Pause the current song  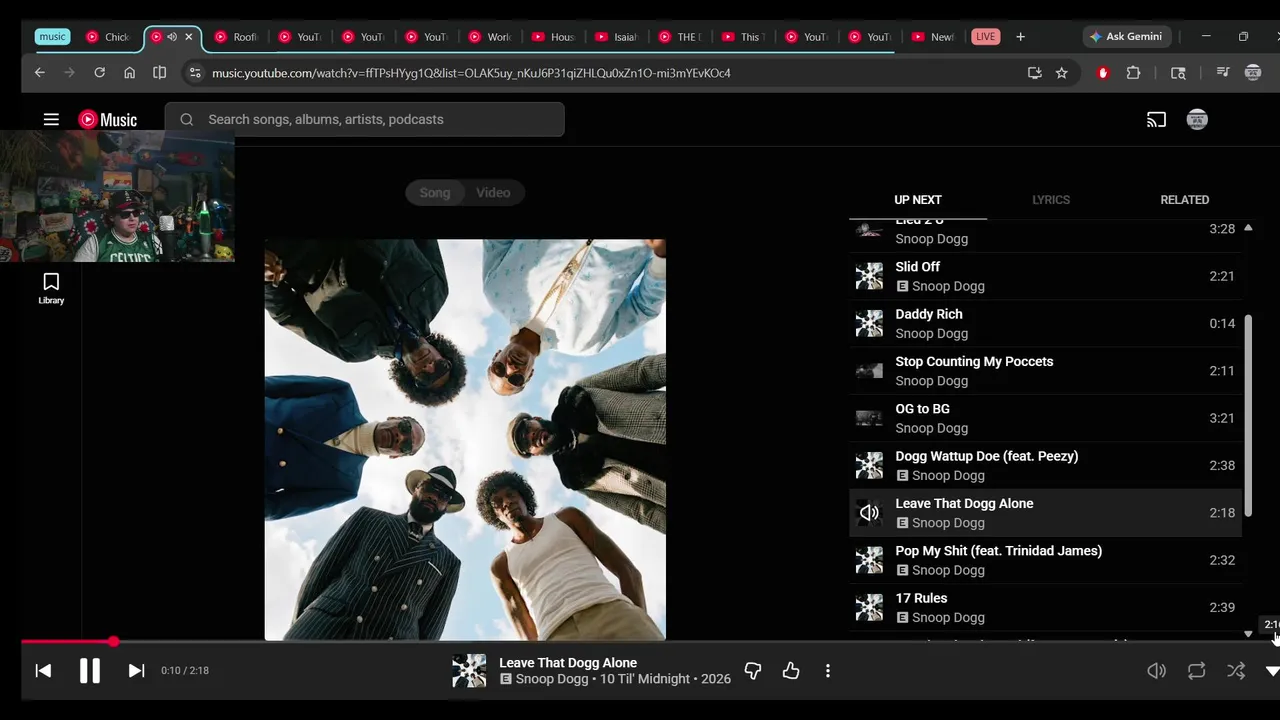click(x=90, y=671)
